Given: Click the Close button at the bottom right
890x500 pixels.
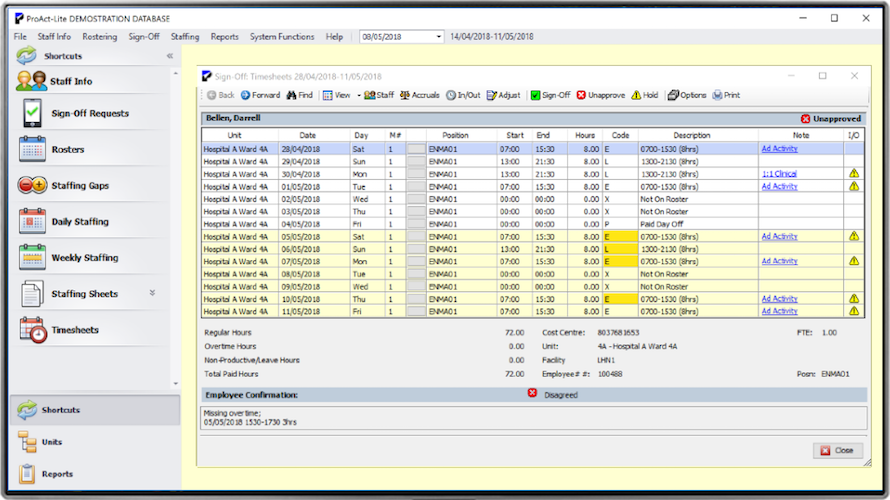Looking at the screenshot, I should [837, 450].
